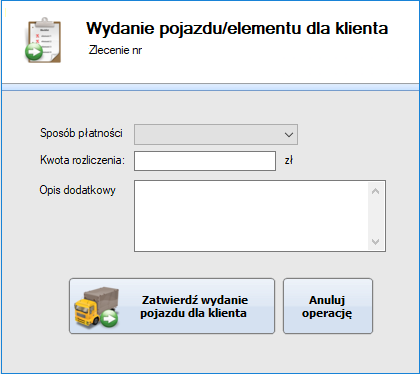Click the zł currency label

tap(289, 160)
